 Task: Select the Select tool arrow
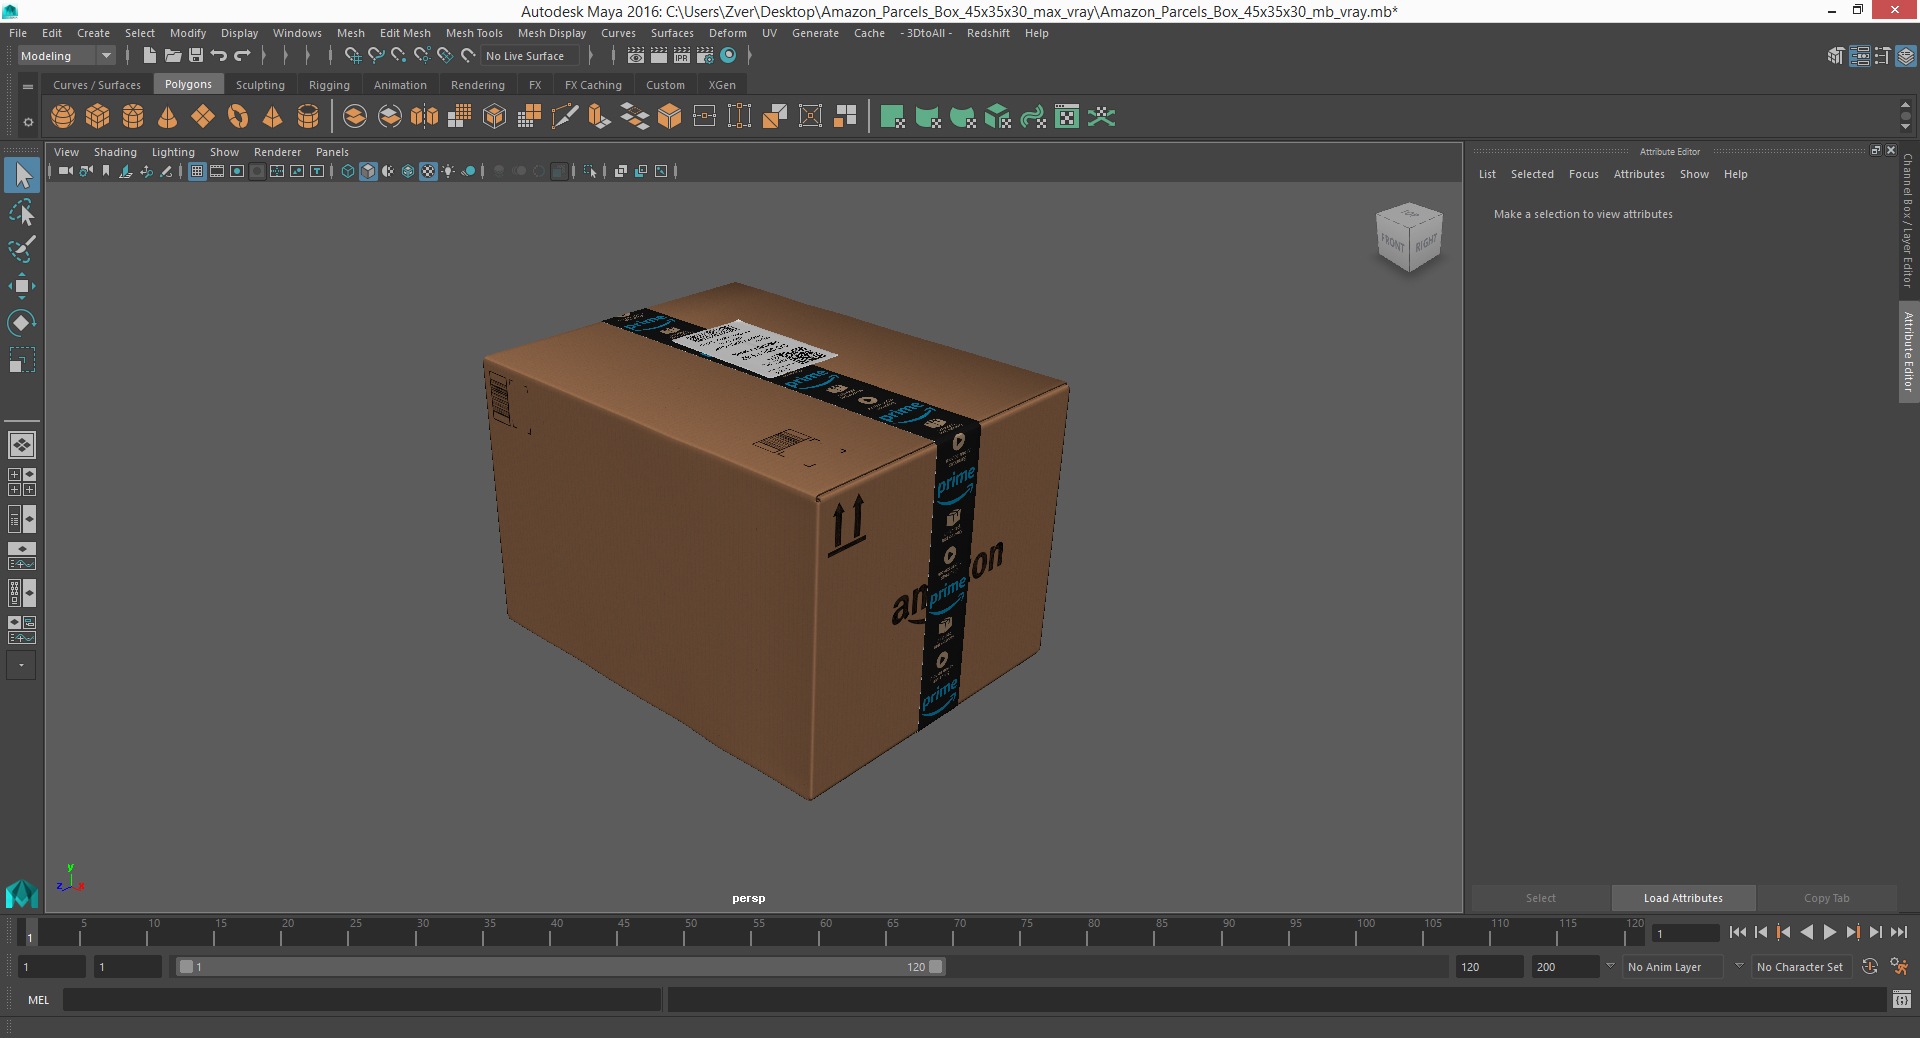(x=22, y=176)
